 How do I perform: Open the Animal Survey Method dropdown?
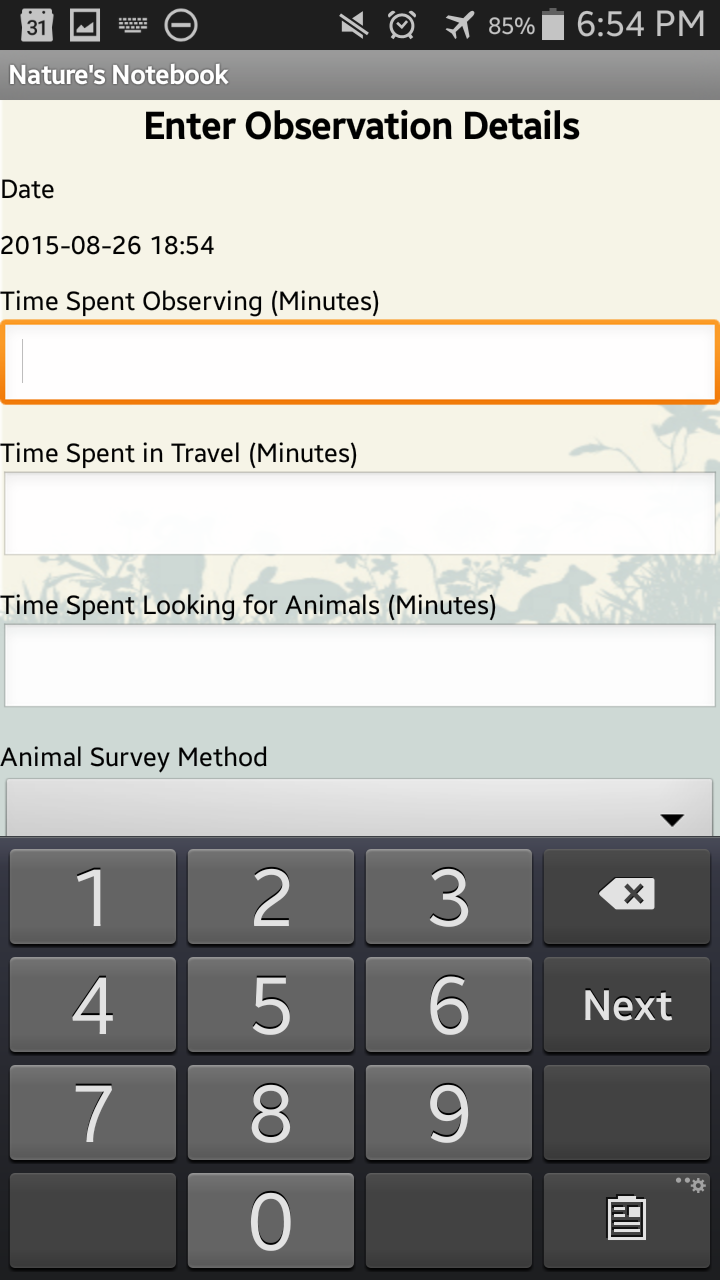tap(360, 808)
